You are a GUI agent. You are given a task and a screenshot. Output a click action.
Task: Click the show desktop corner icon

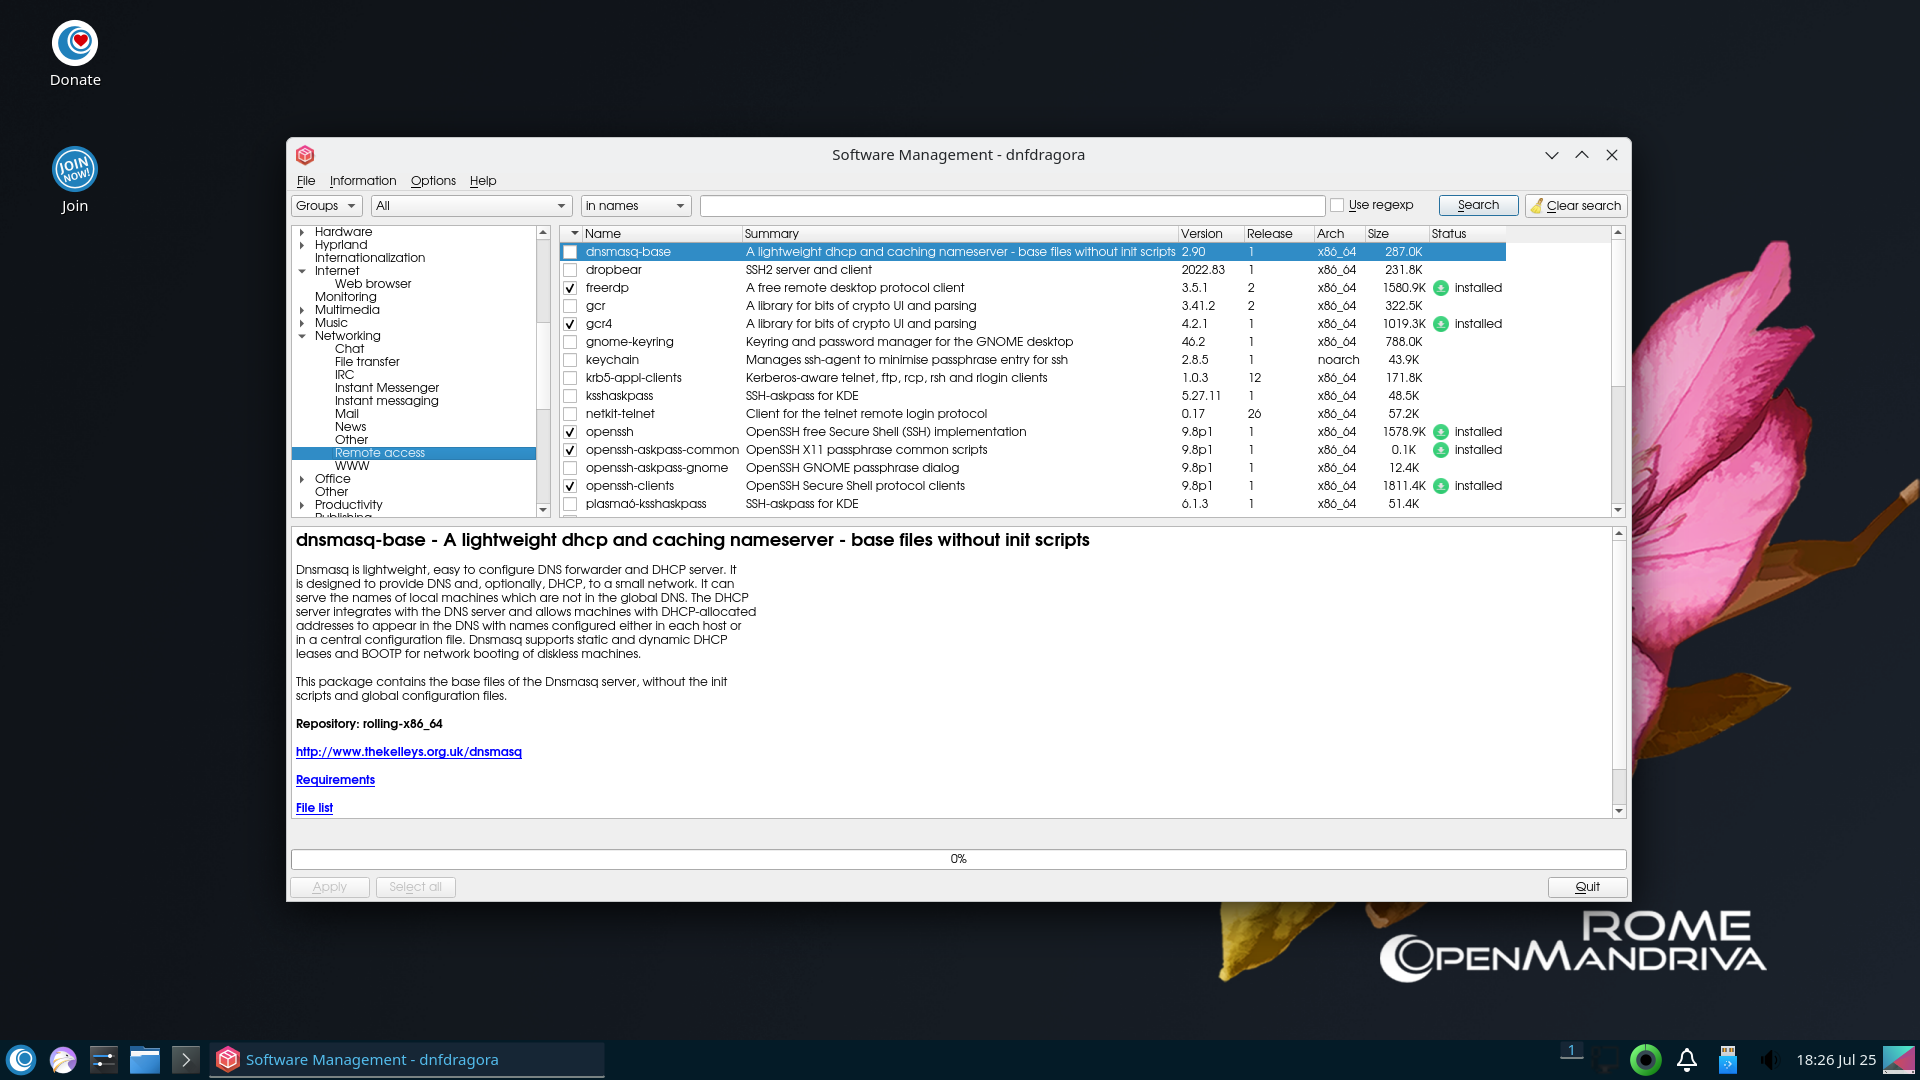[x=1898, y=1059]
